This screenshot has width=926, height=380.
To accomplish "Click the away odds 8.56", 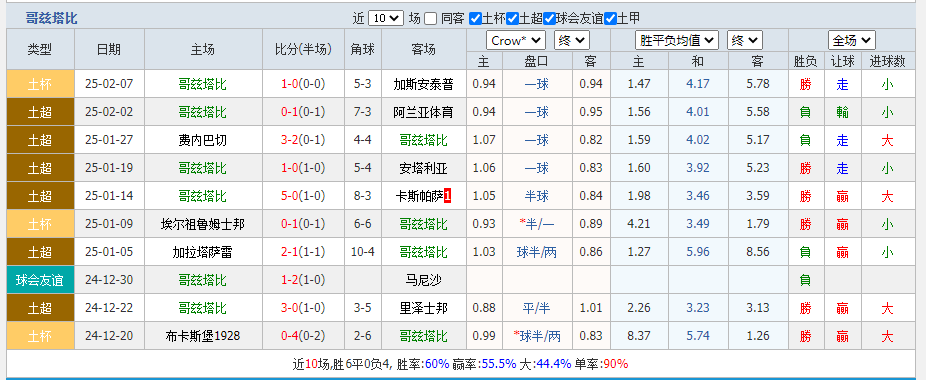I will (x=758, y=252).
